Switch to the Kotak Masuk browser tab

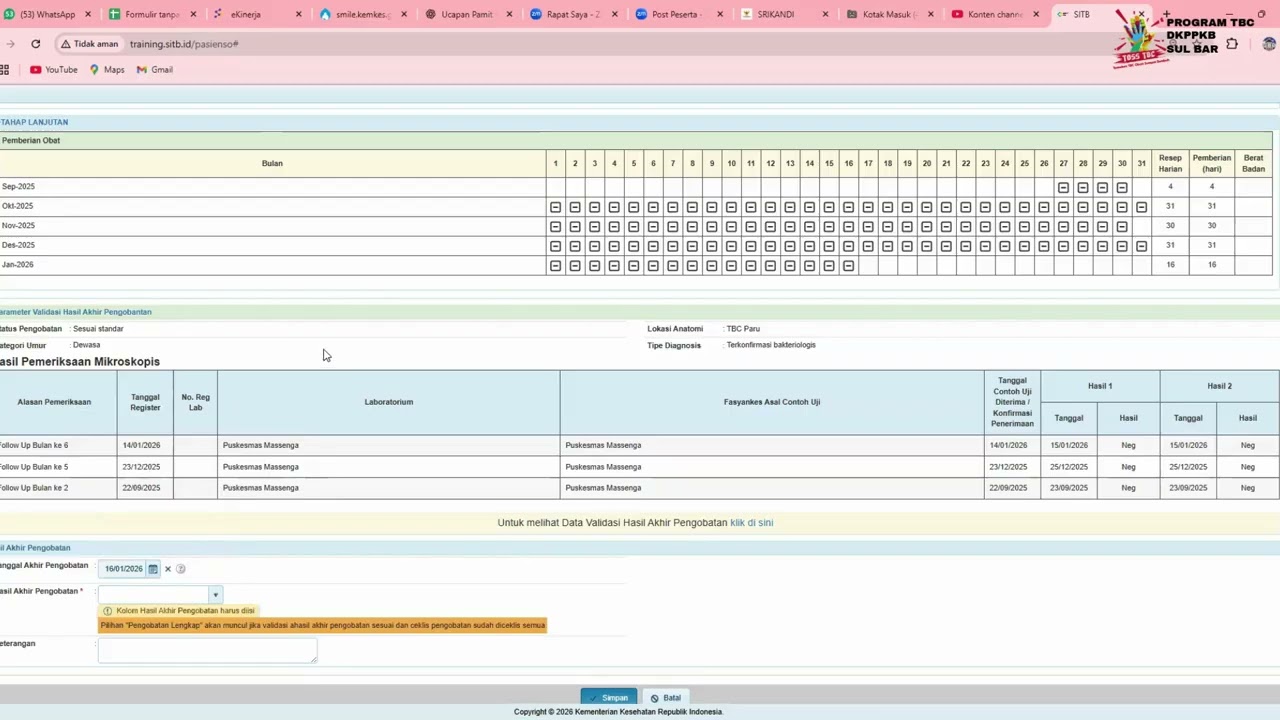tap(888, 15)
